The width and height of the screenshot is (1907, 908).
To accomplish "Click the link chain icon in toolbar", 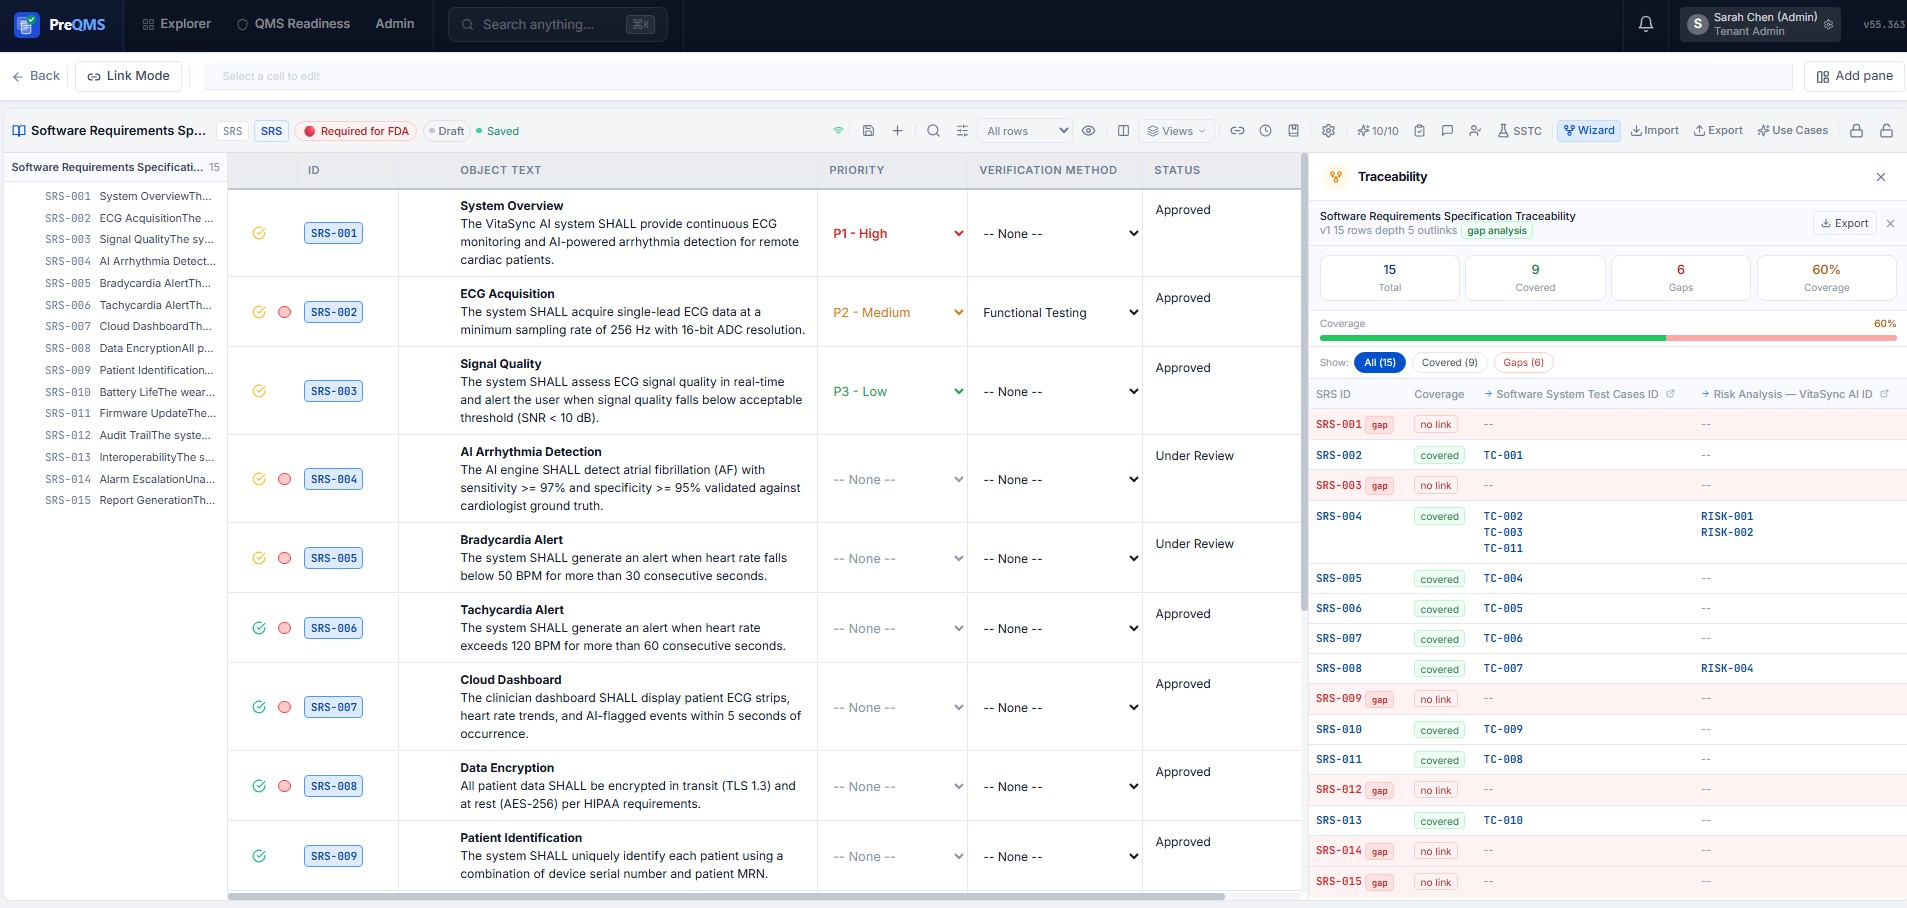I will pyautogui.click(x=1237, y=131).
